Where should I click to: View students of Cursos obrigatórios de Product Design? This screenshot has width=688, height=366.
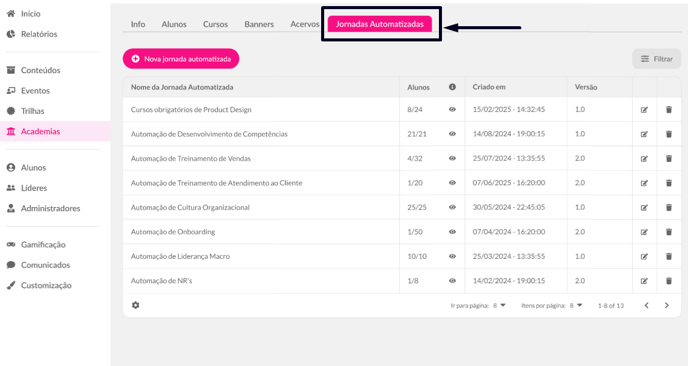(x=452, y=109)
